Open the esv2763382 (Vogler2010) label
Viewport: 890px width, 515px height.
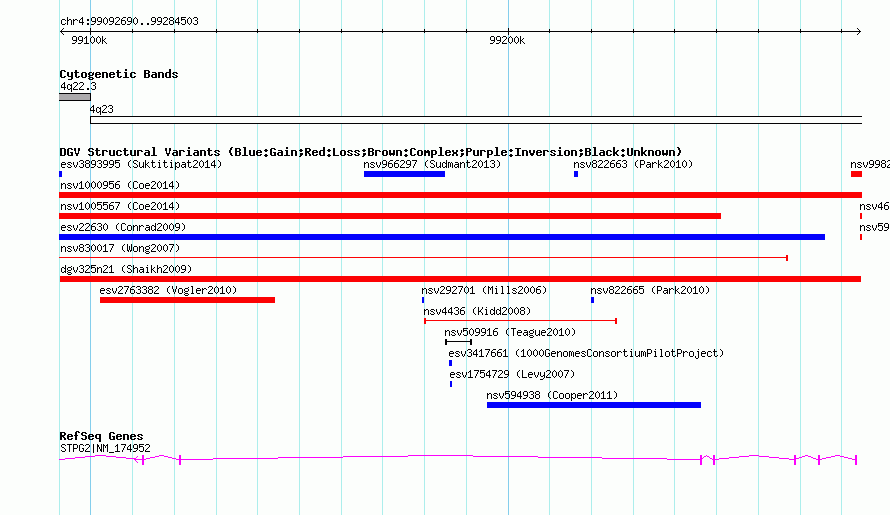click(x=168, y=290)
